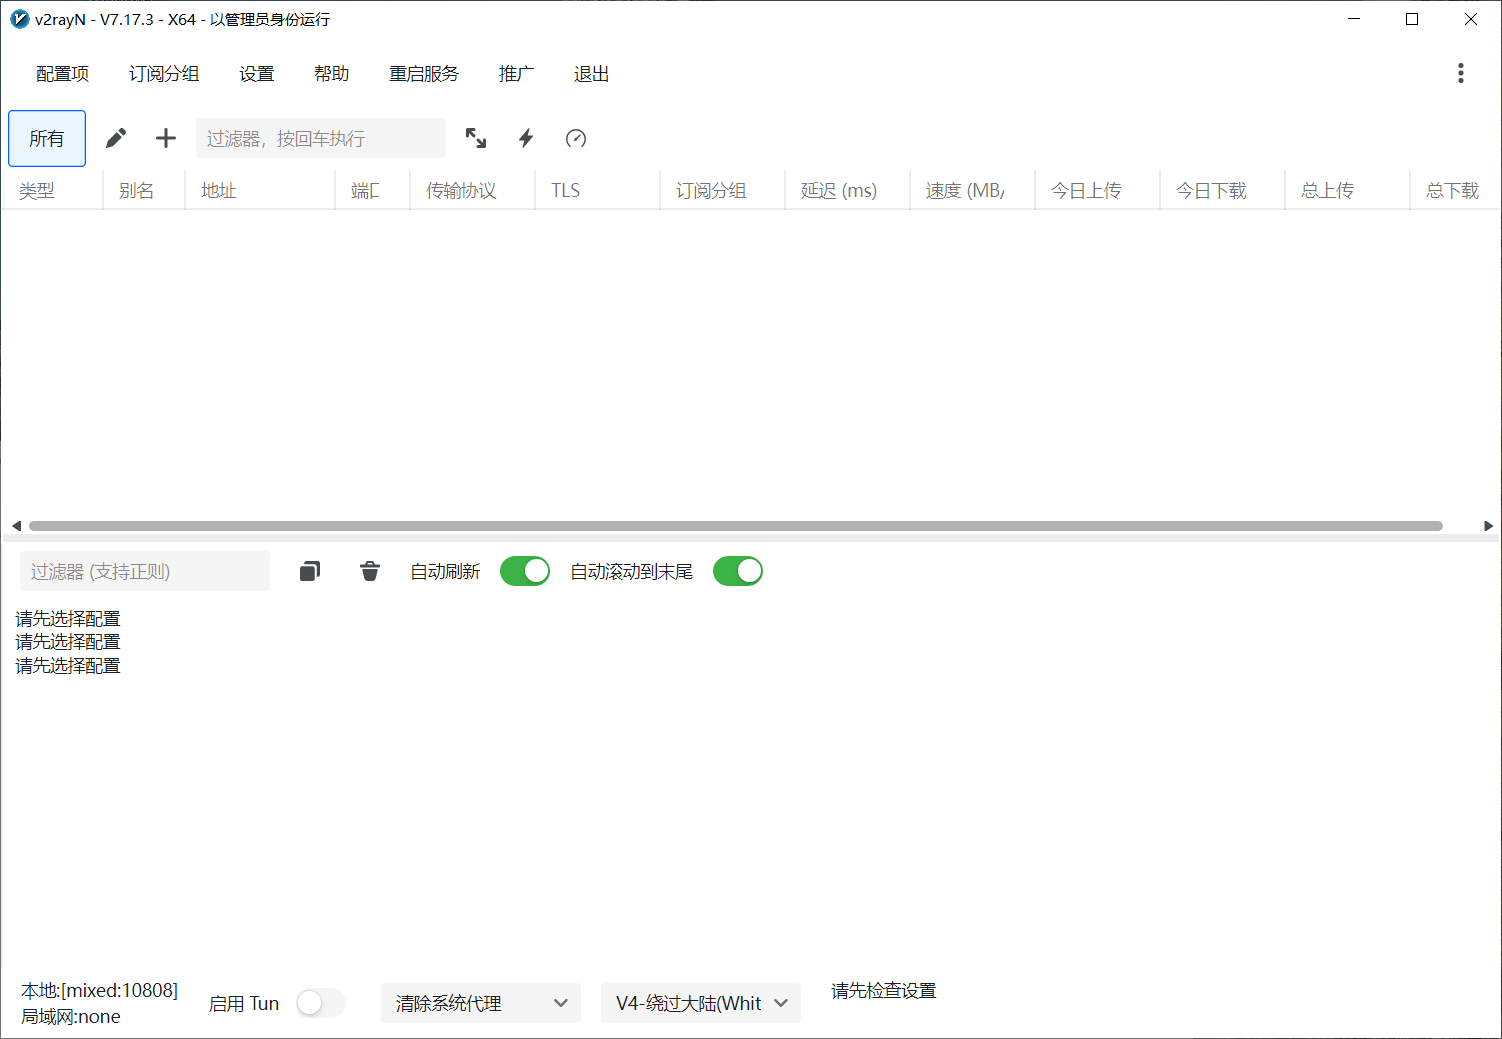The width and height of the screenshot is (1502, 1039).
Task: Focus the log filter regex input field
Action: pyautogui.click(x=145, y=571)
